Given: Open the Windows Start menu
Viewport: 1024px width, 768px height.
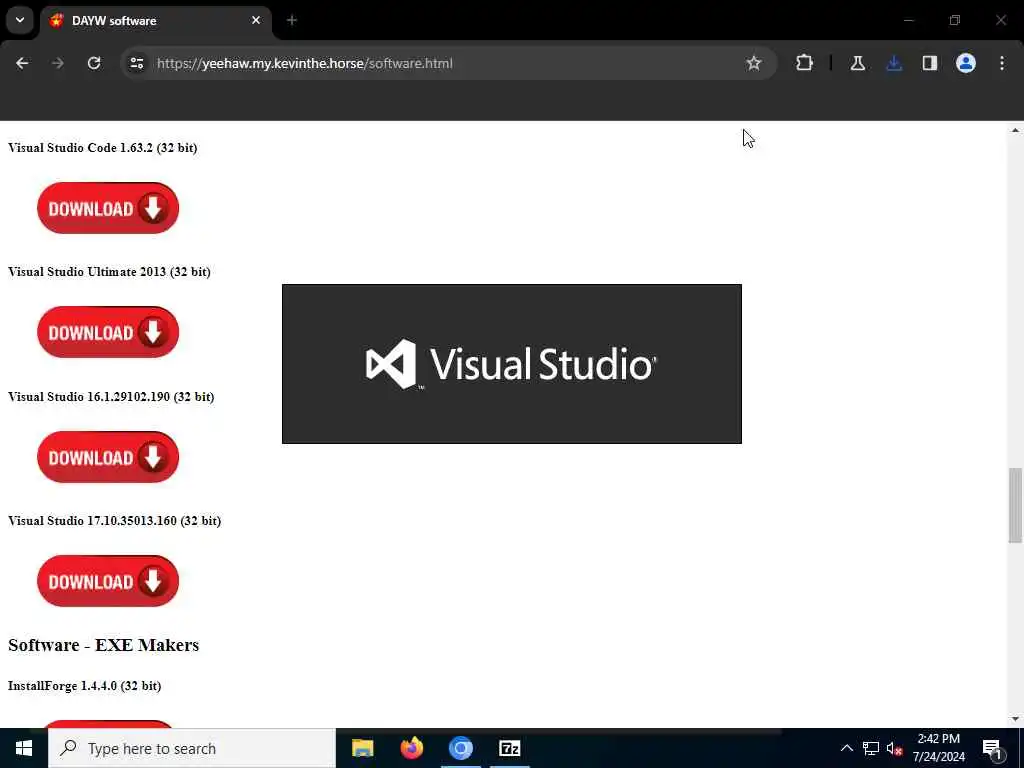Looking at the screenshot, I should click(24, 748).
